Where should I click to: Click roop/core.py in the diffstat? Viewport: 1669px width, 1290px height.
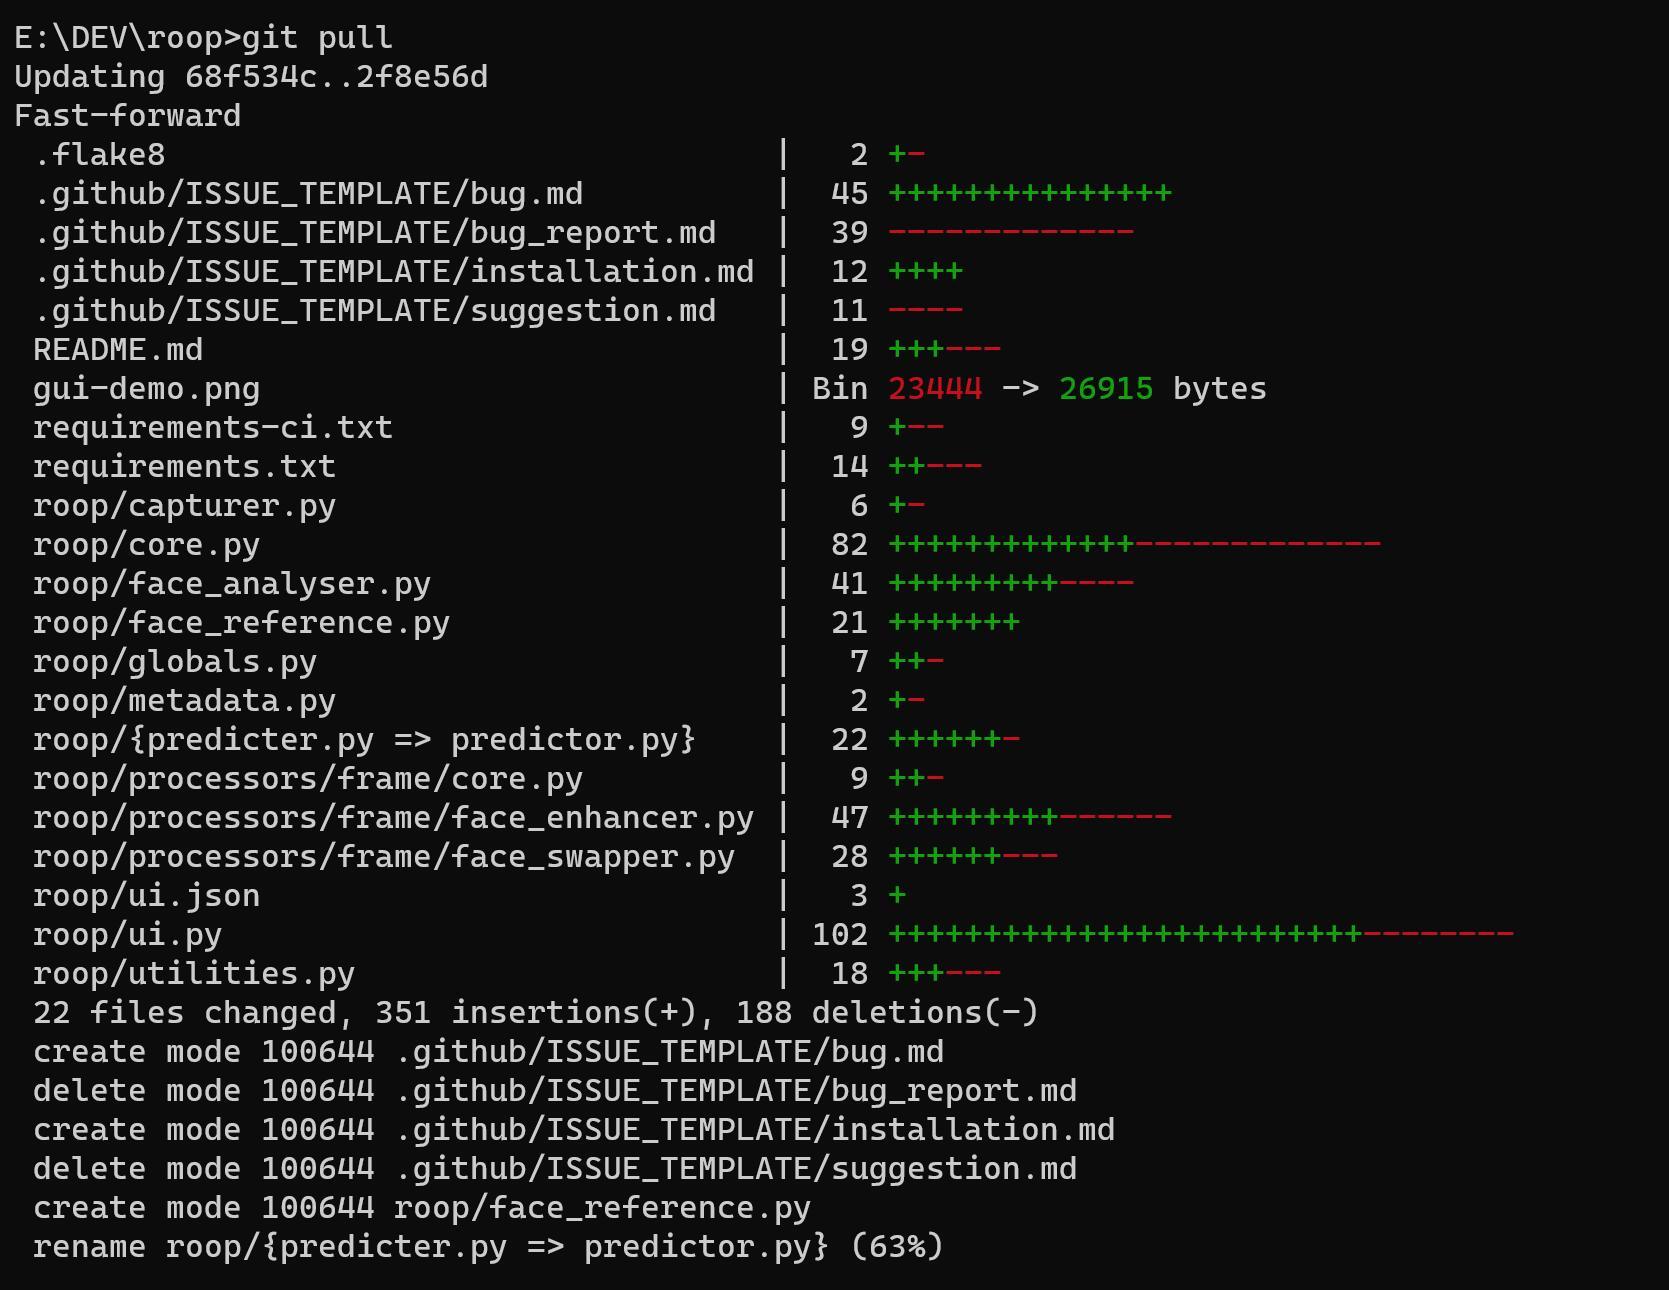click(146, 545)
